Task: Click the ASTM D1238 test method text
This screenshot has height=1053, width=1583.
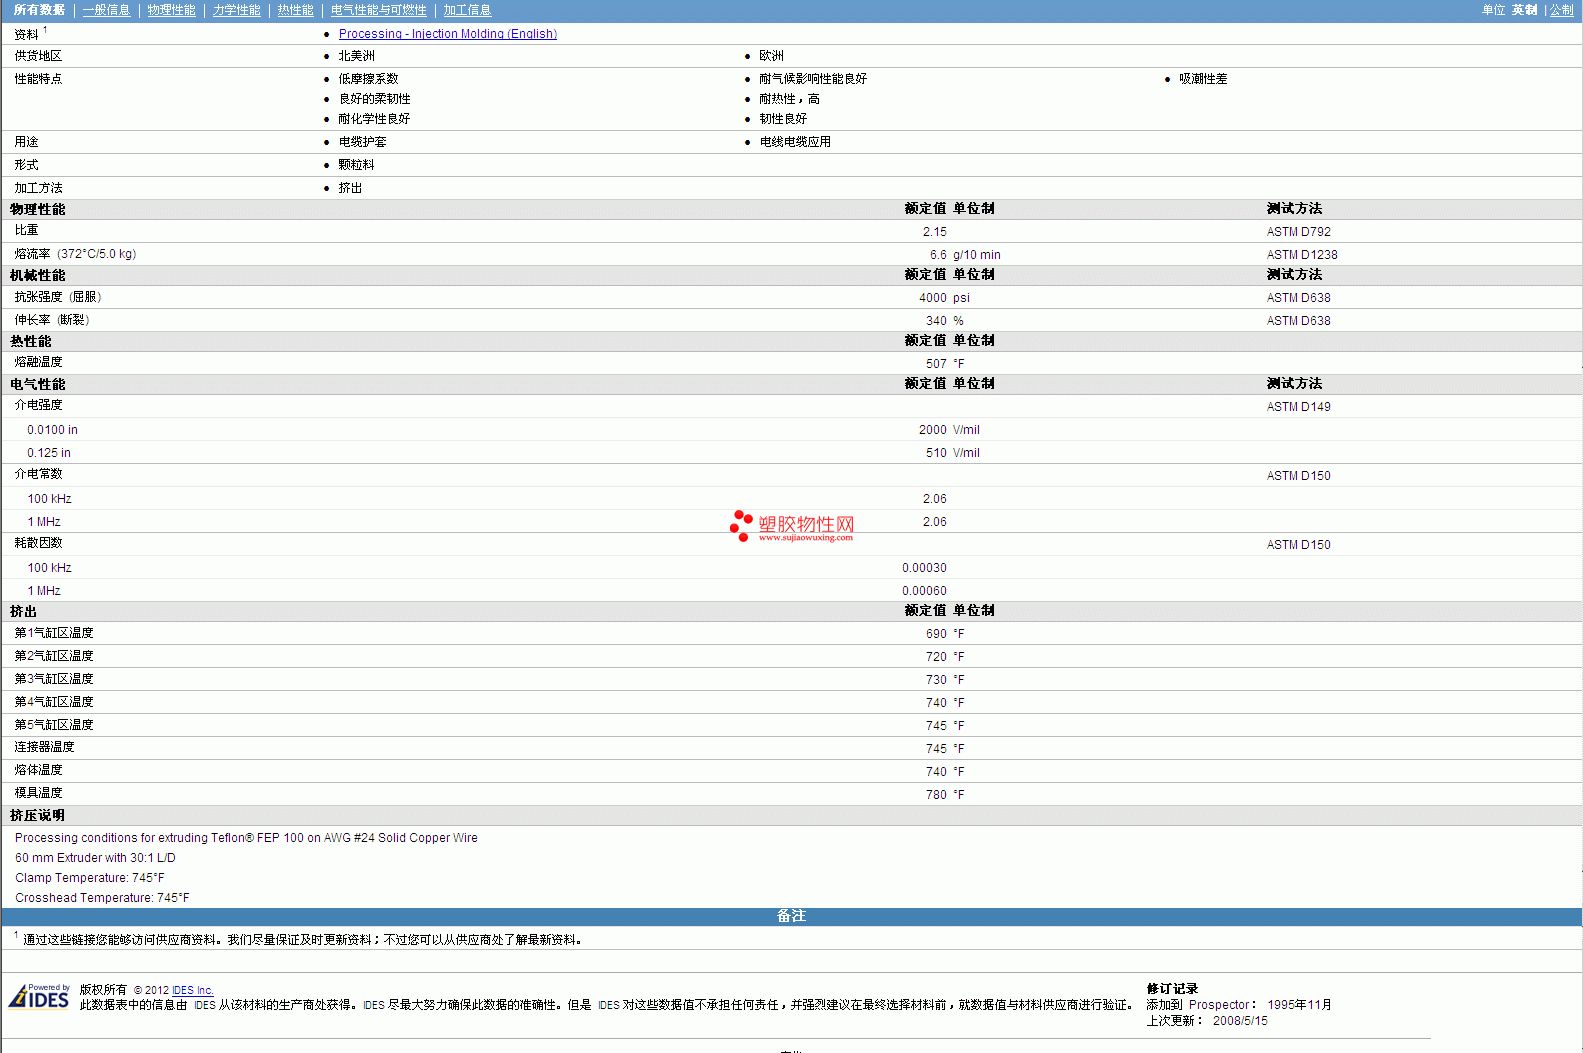Action: (x=1301, y=255)
